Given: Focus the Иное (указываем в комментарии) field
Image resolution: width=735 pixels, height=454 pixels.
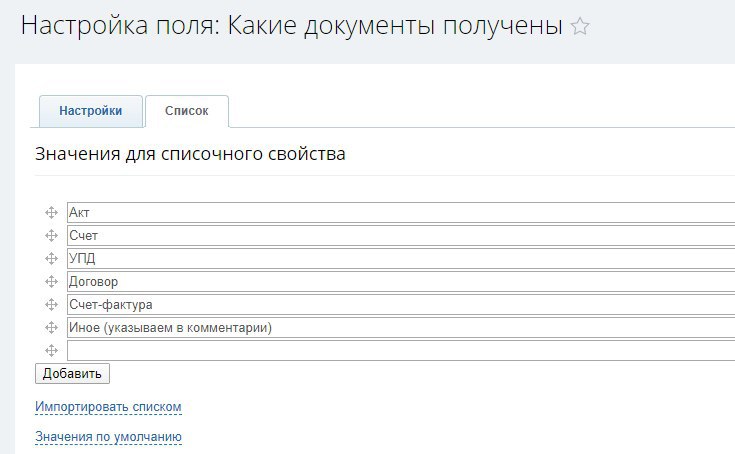Looking at the screenshot, I should [x=401, y=327].
